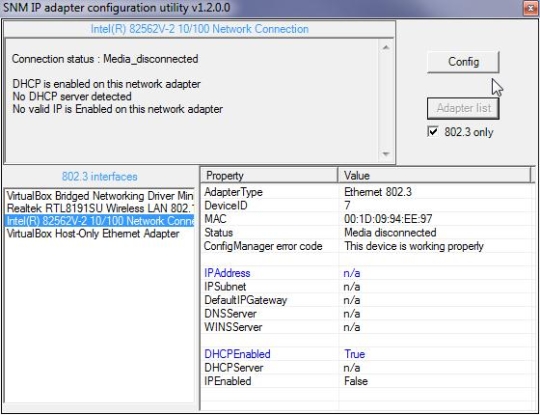The width and height of the screenshot is (540, 415).
Task: Click status pane scroll down arrow
Action: (386, 154)
